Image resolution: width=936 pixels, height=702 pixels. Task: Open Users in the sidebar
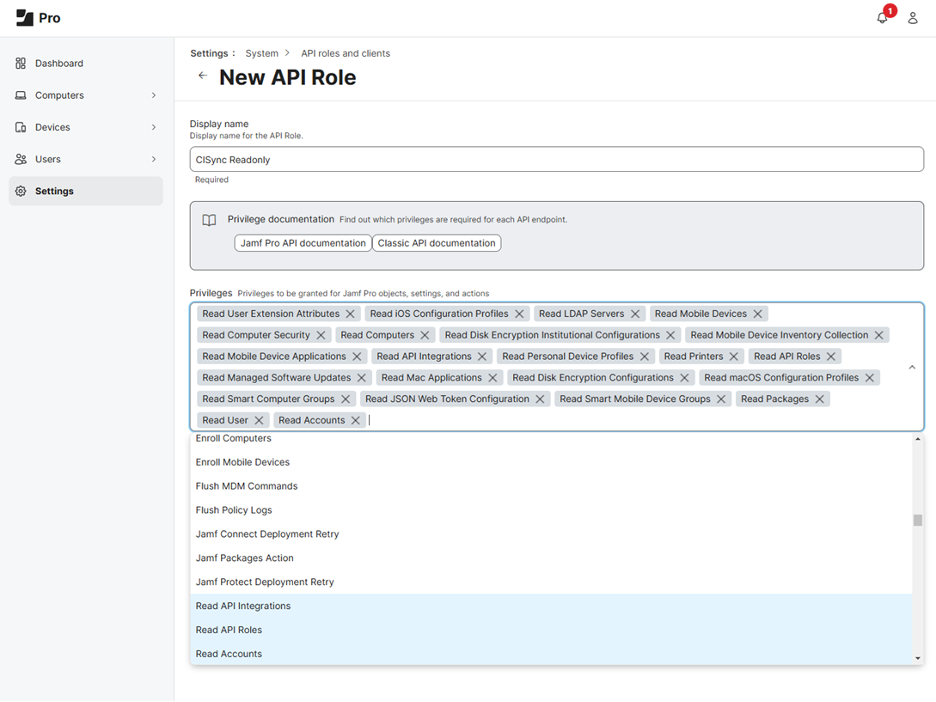coord(86,159)
